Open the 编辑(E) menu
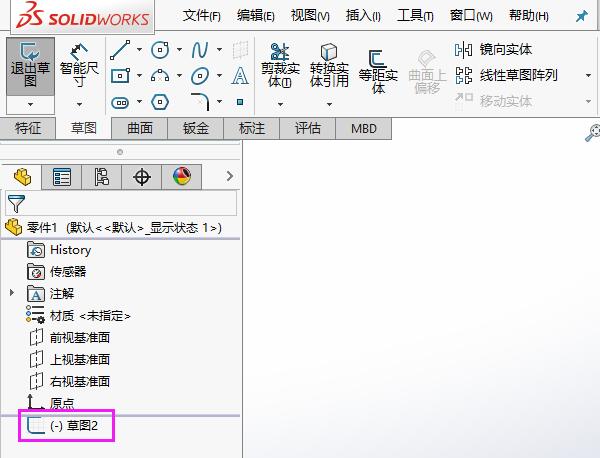 255,16
